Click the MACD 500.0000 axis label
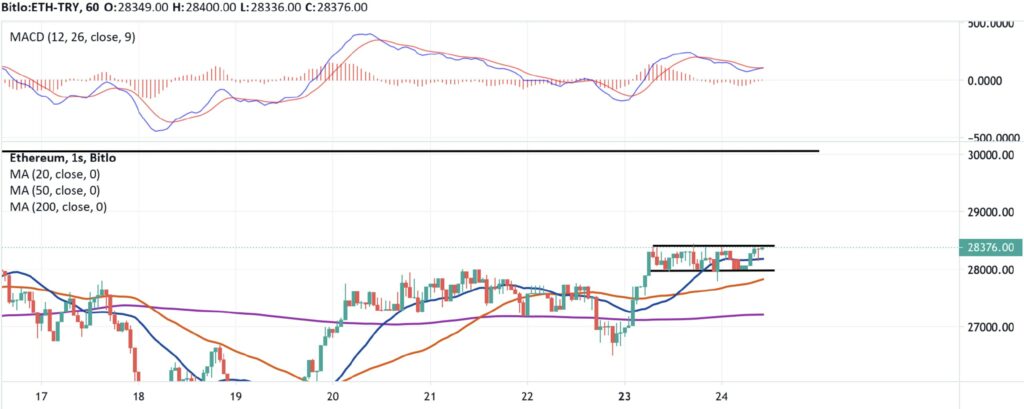This screenshot has width=1024, height=409. (x=993, y=24)
